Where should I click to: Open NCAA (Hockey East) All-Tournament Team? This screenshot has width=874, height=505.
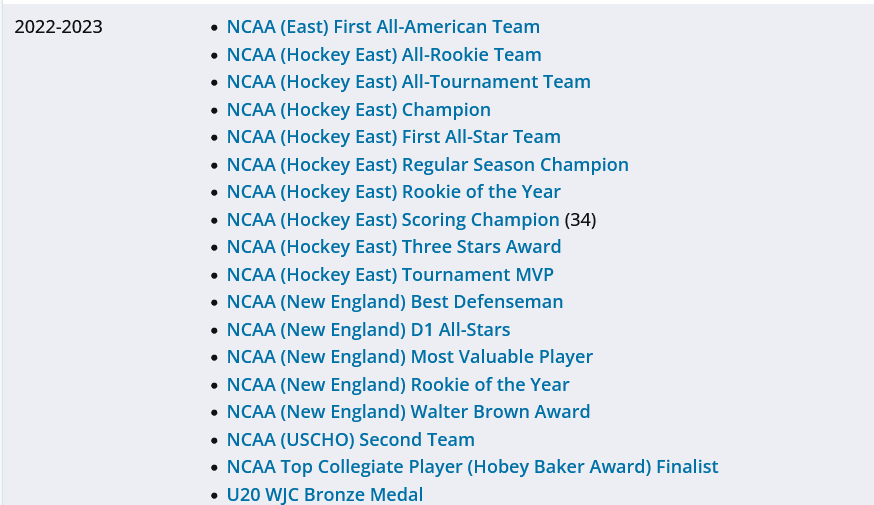click(408, 82)
